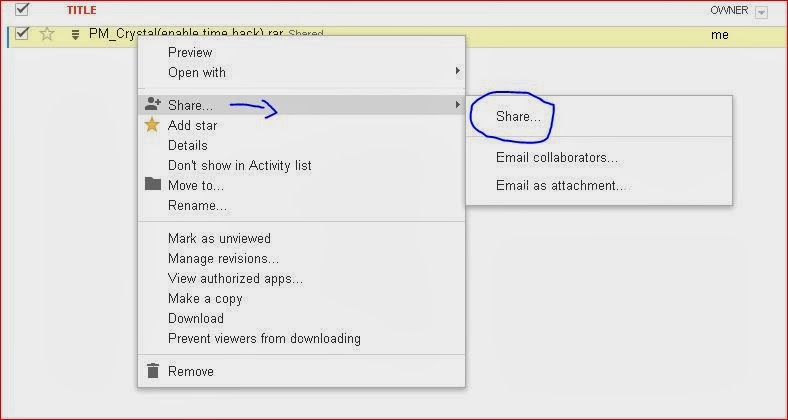The height and width of the screenshot is (420, 788).
Task: Click the add-person Share icon
Action: pos(152,104)
